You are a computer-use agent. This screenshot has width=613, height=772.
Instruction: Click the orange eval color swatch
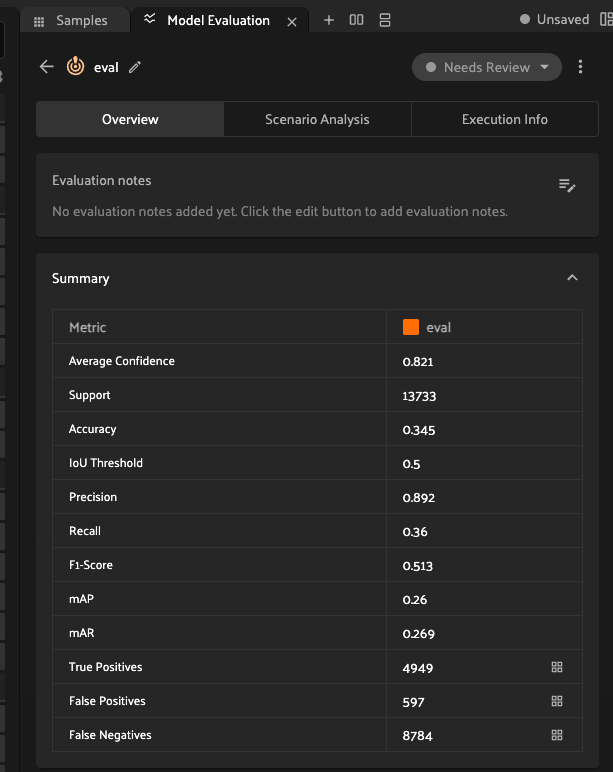pos(411,327)
